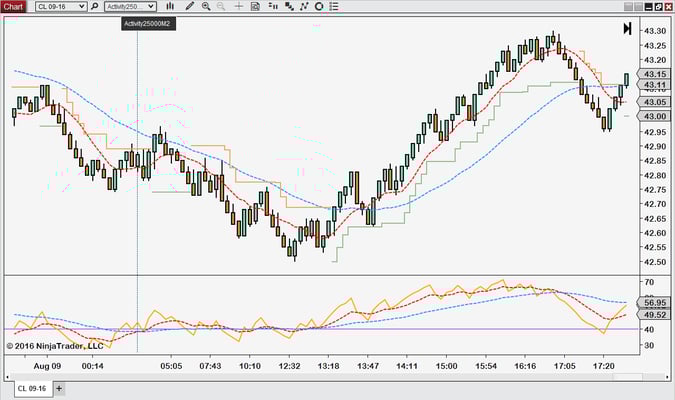
Task: Click the instrument search magnifier icon
Action: [x=95, y=6]
